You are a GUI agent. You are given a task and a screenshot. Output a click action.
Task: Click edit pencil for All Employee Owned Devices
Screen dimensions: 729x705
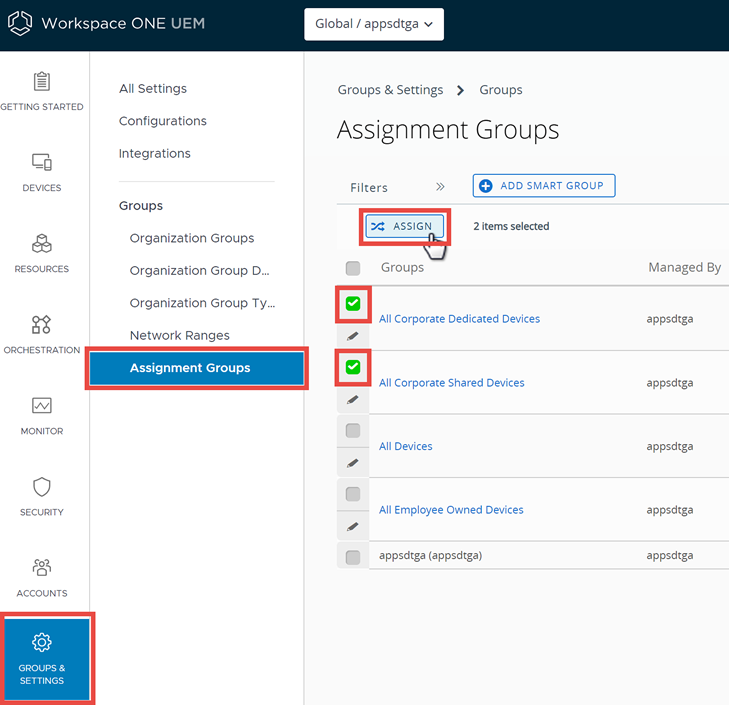[x=353, y=527]
